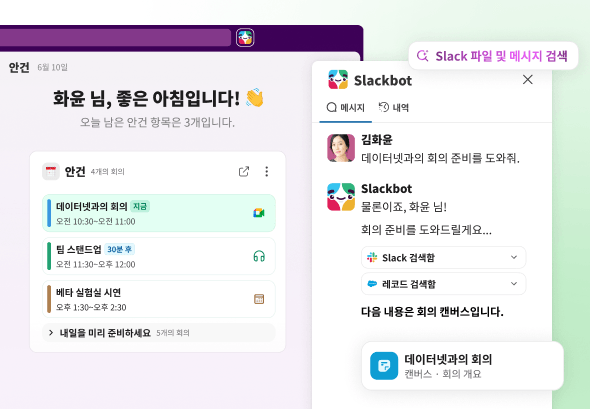Image resolution: width=590 pixels, height=409 pixels.
Task: Click the calendar icon for 베타 실험실 시연
Action: (259, 299)
